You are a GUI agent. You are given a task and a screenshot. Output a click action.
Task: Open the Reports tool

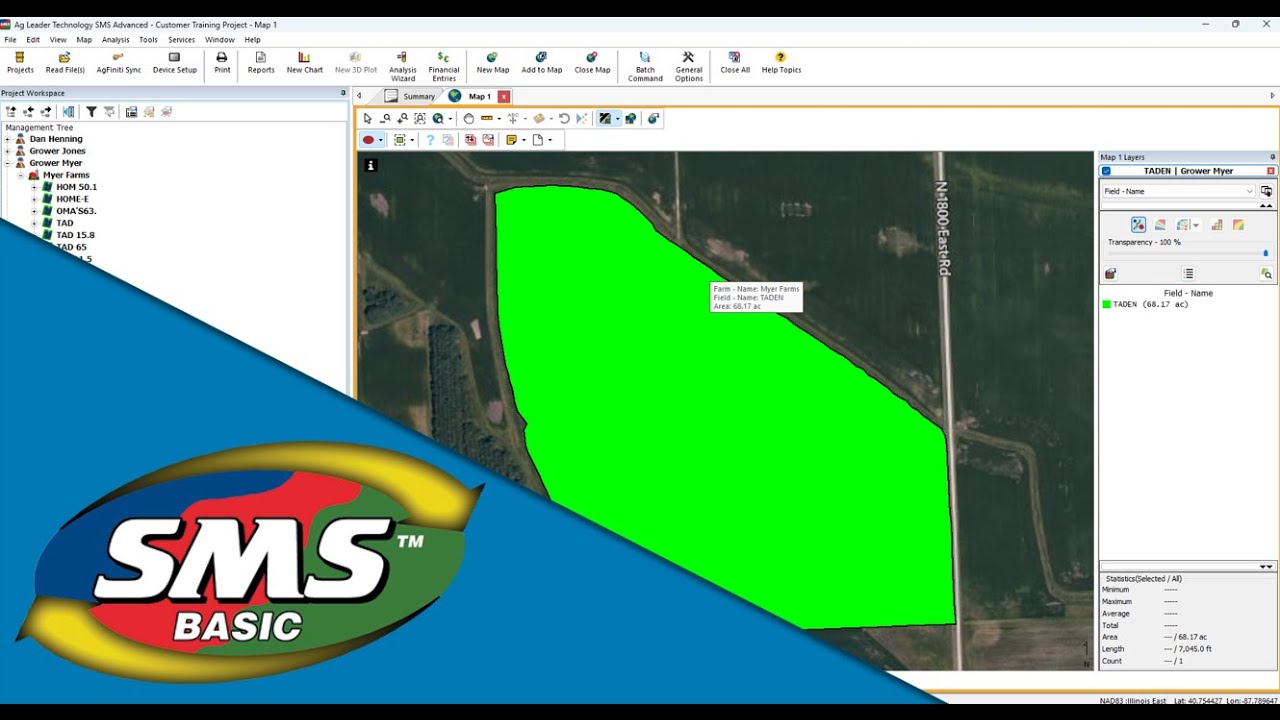pos(261,63)
